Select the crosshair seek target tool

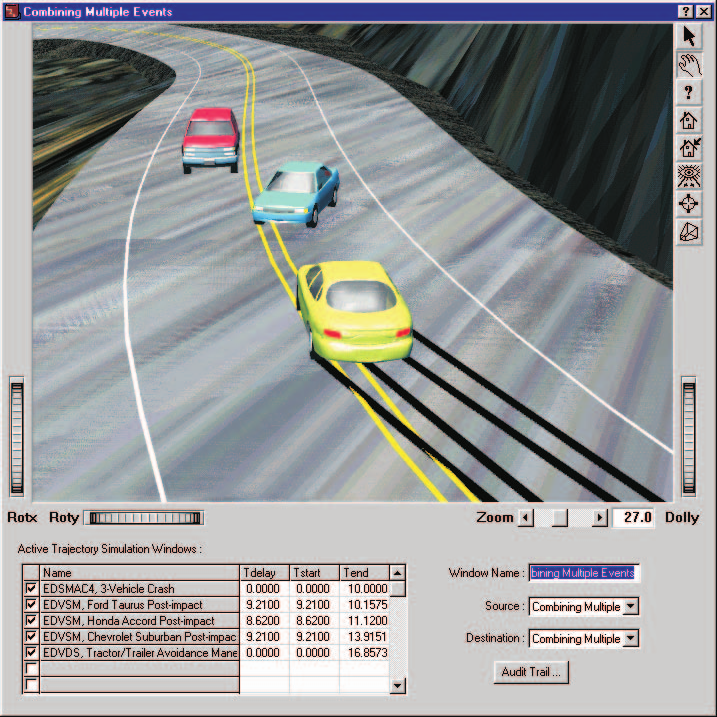pyautogui.click(x=689, y=203)
